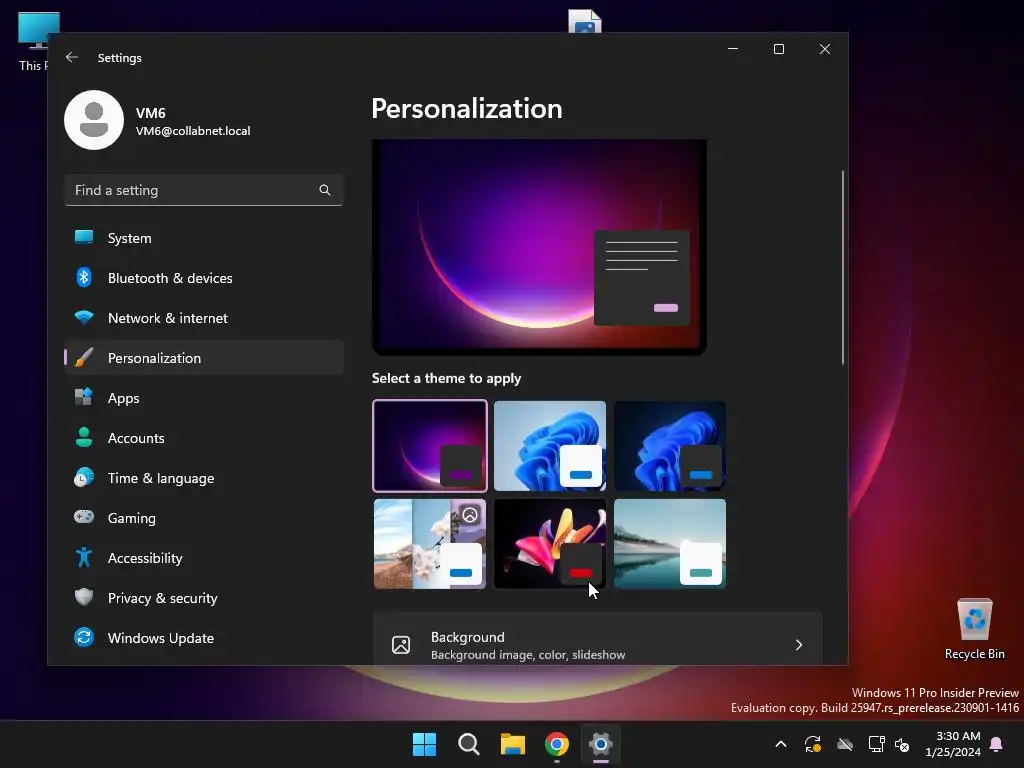1024x768 pixels.
Task: Open the Recycle Bin on the desktop
Action: coord(974,628)
